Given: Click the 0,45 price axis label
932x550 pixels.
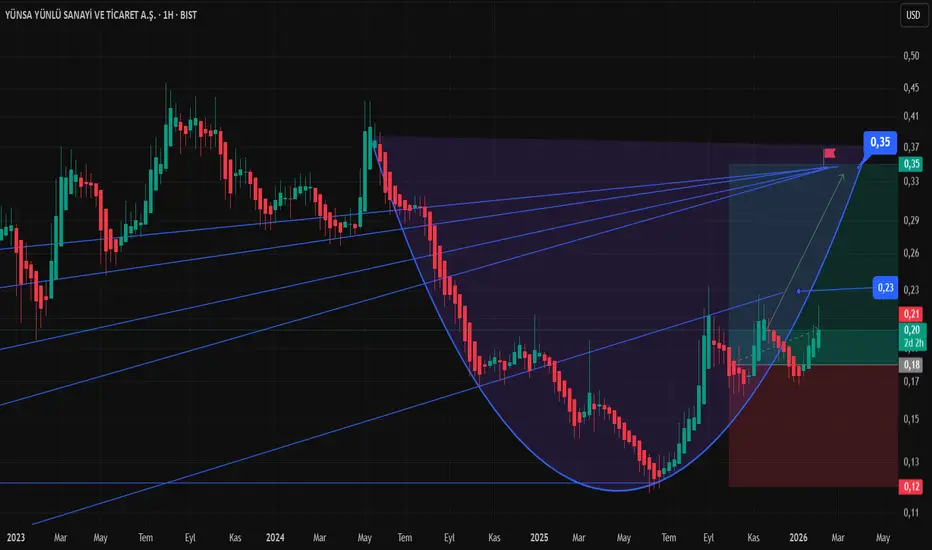Looking at the screenshot, I should point(911,88).
